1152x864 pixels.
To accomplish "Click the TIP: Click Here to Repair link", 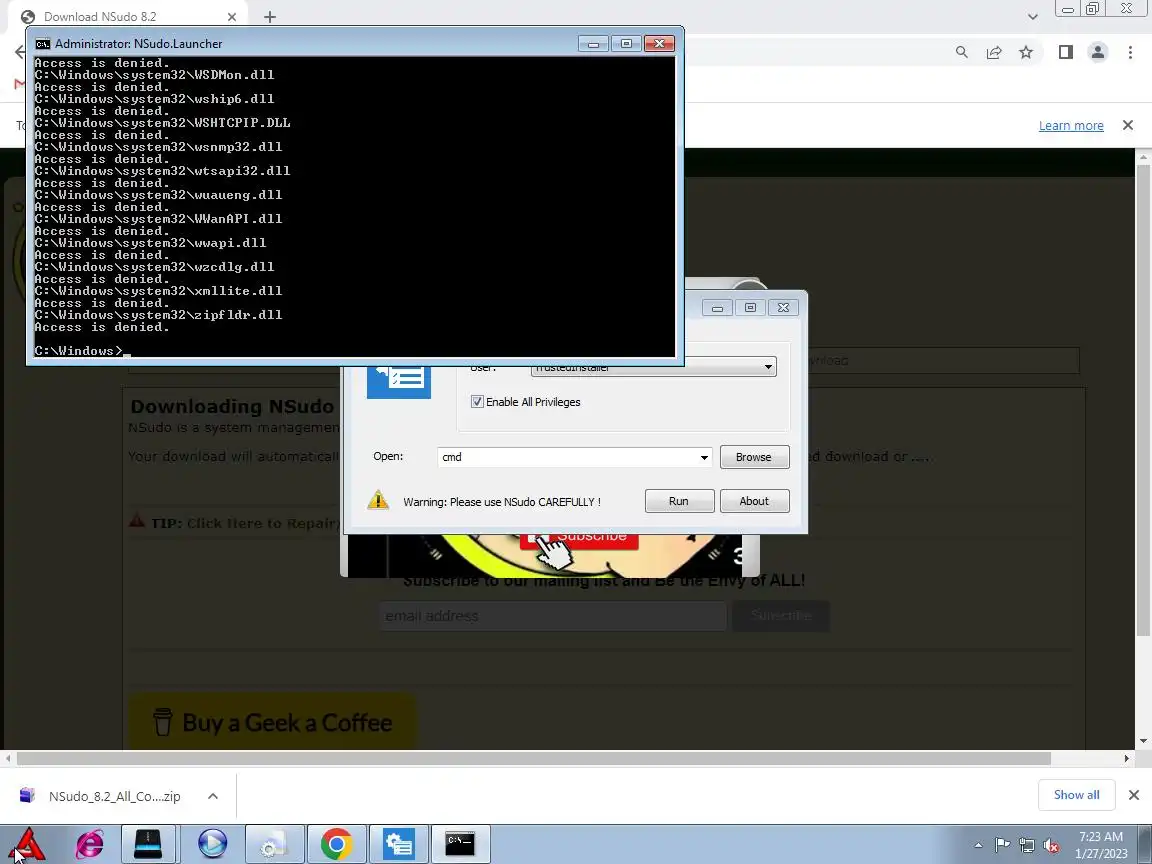I will (235, 522).
